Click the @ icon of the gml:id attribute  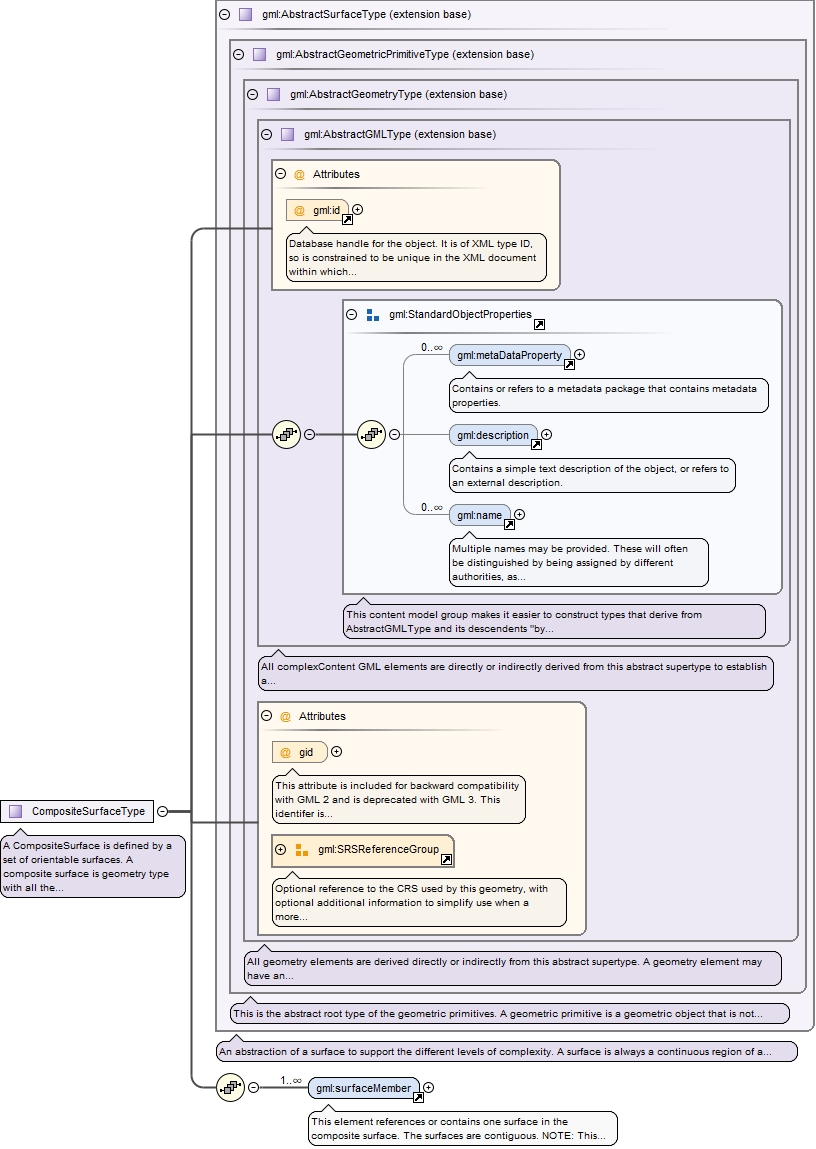pyautogui.click(x=299, y=210)
